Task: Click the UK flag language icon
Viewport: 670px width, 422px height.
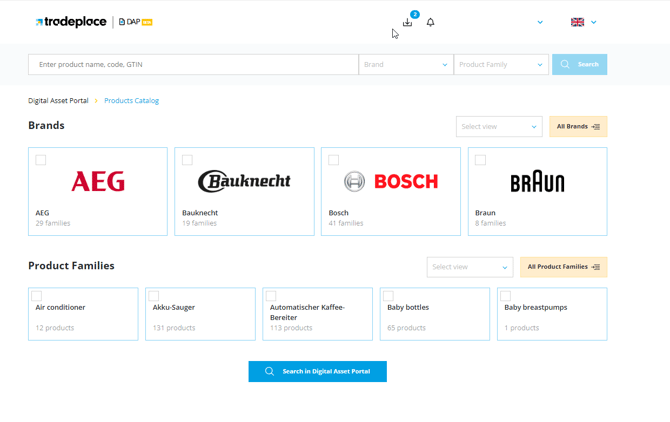Action: coord(577,22)
